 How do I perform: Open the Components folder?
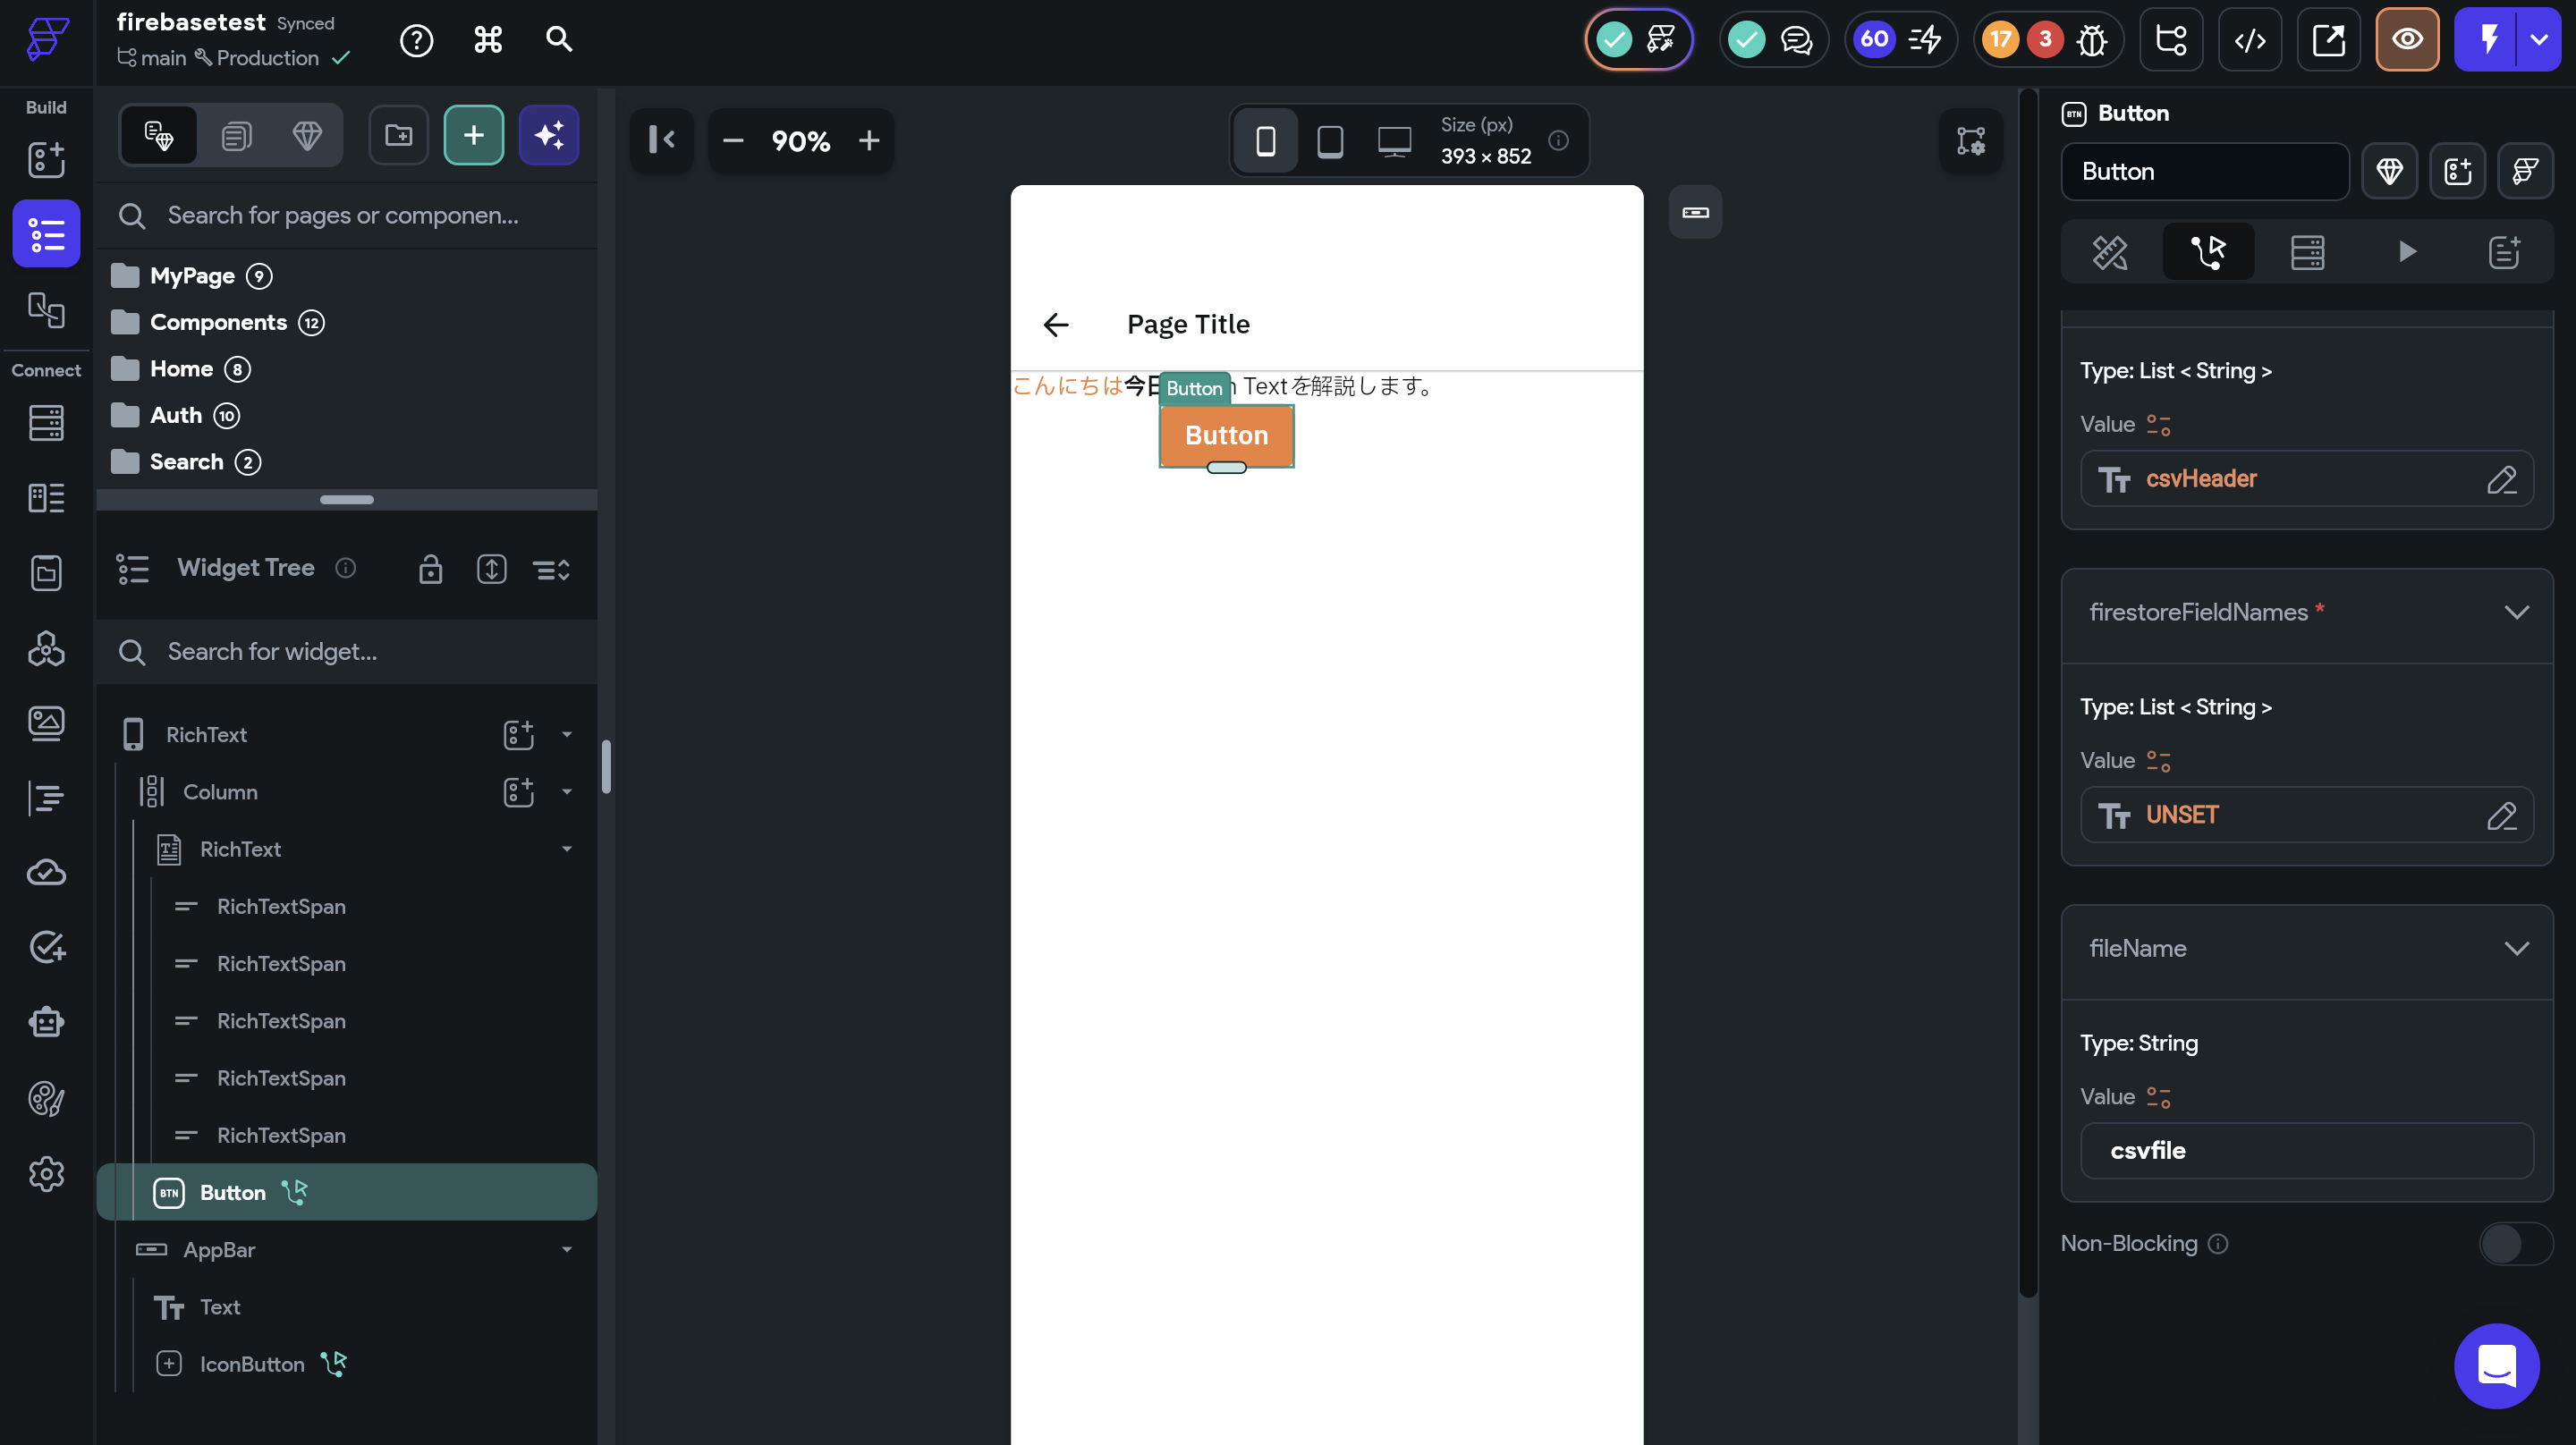[x=218, y=322]
